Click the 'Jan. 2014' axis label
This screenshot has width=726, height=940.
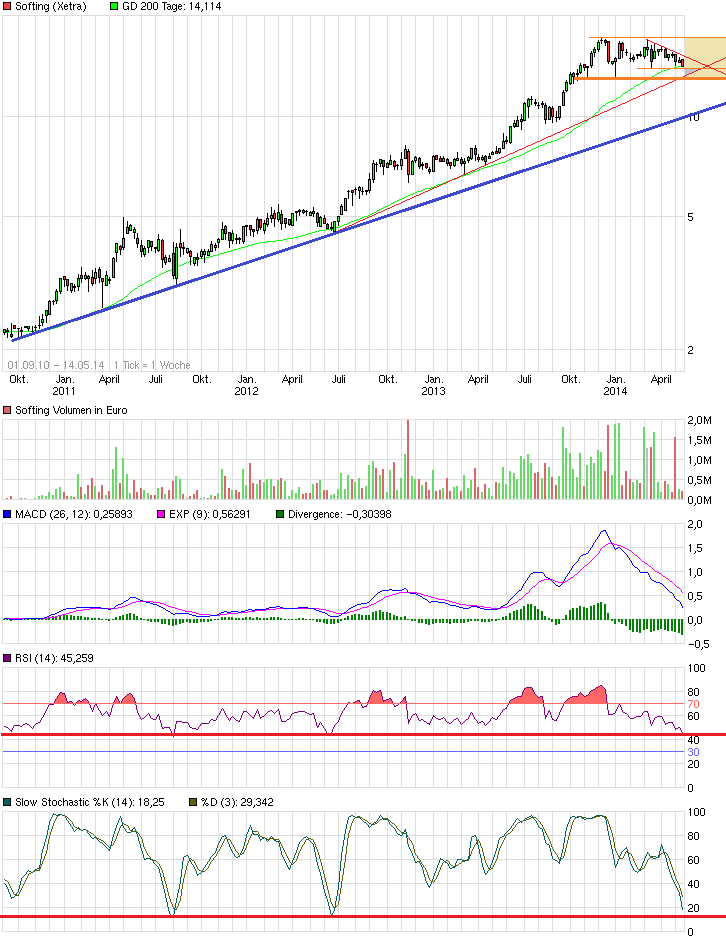click(615, 385)
